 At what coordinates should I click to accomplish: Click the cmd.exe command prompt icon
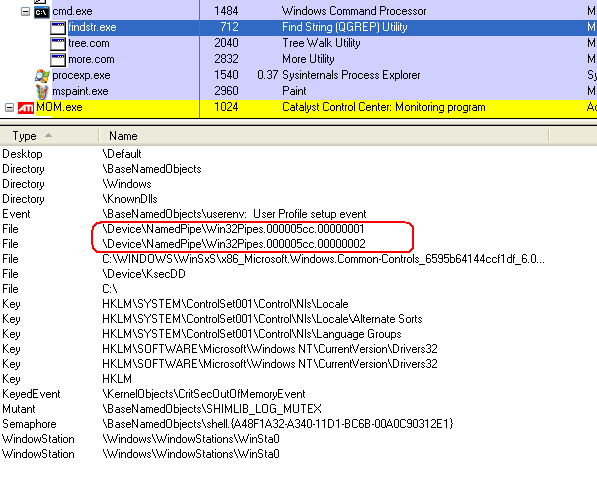point(42,12)
